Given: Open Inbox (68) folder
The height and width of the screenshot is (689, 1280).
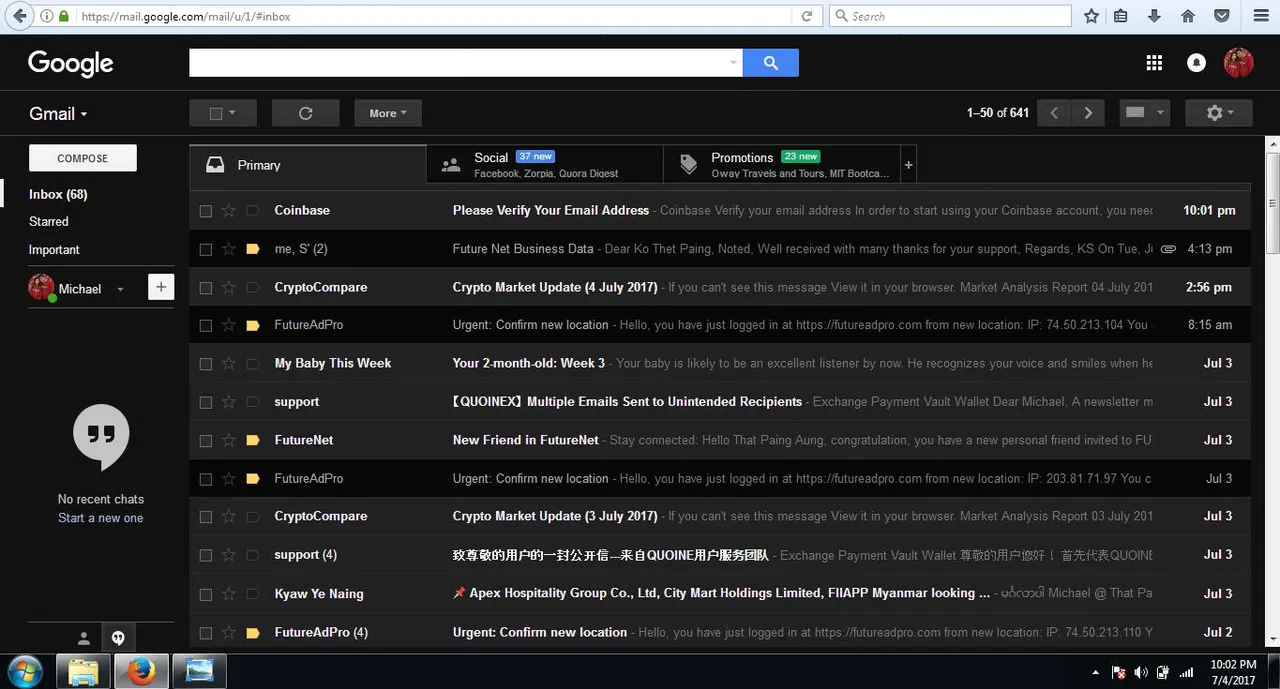Looking at the screenshot, I should pos(58,194).
